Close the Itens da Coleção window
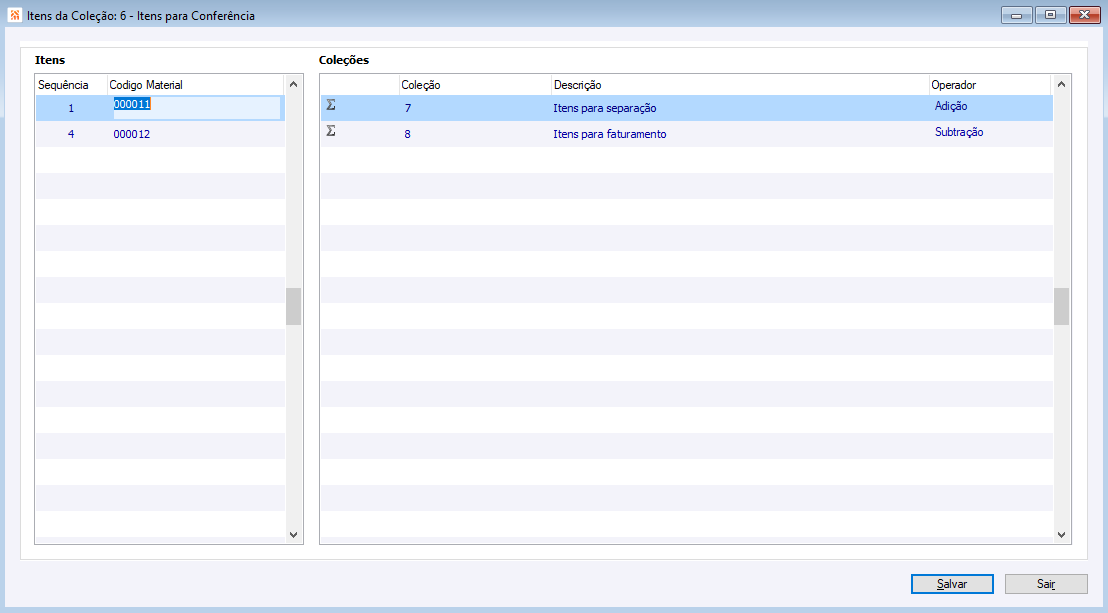The height and width of the screenshot is (613, 1108). (x=1085, y=15)
